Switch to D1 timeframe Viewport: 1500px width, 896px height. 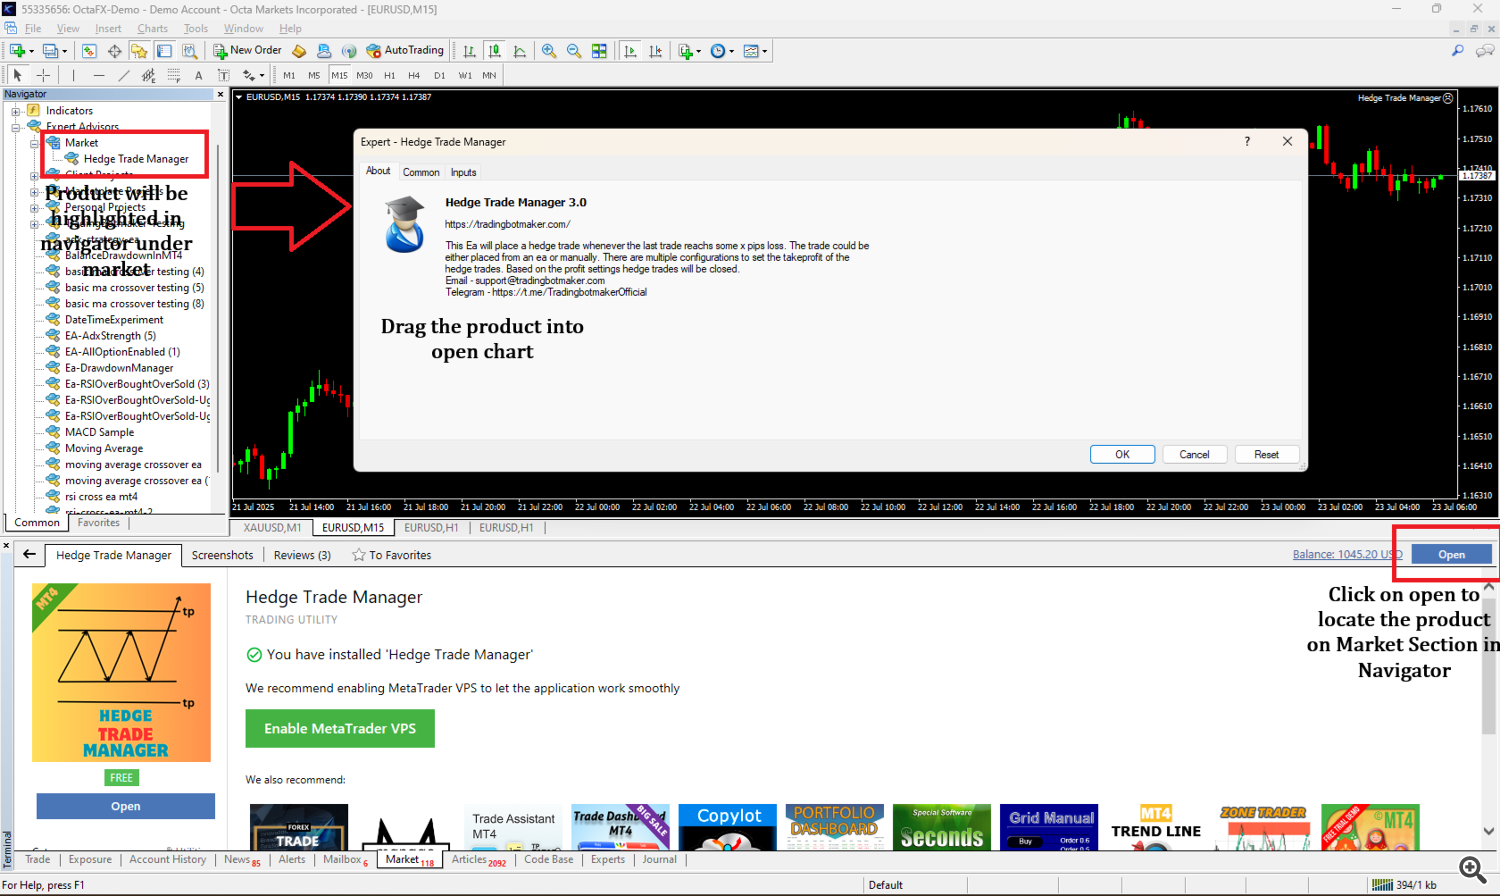point(439,75)
